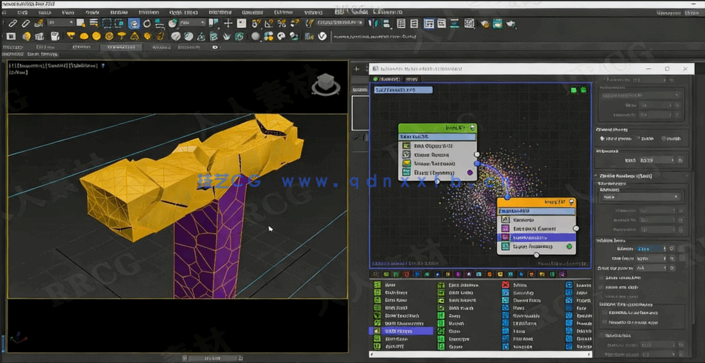Click the operator depot horizontal scrollbar

pos(481,354)
